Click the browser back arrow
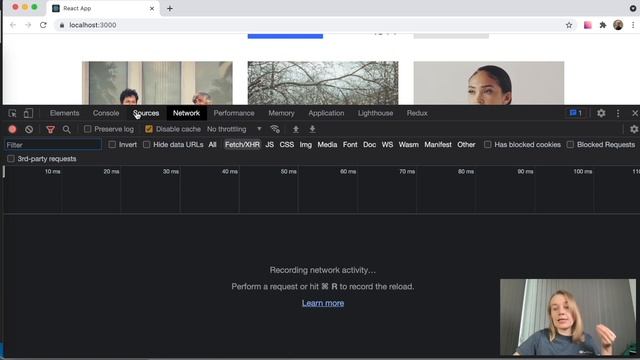The width and height of the screenshot is (640, 360). point(13,25)
